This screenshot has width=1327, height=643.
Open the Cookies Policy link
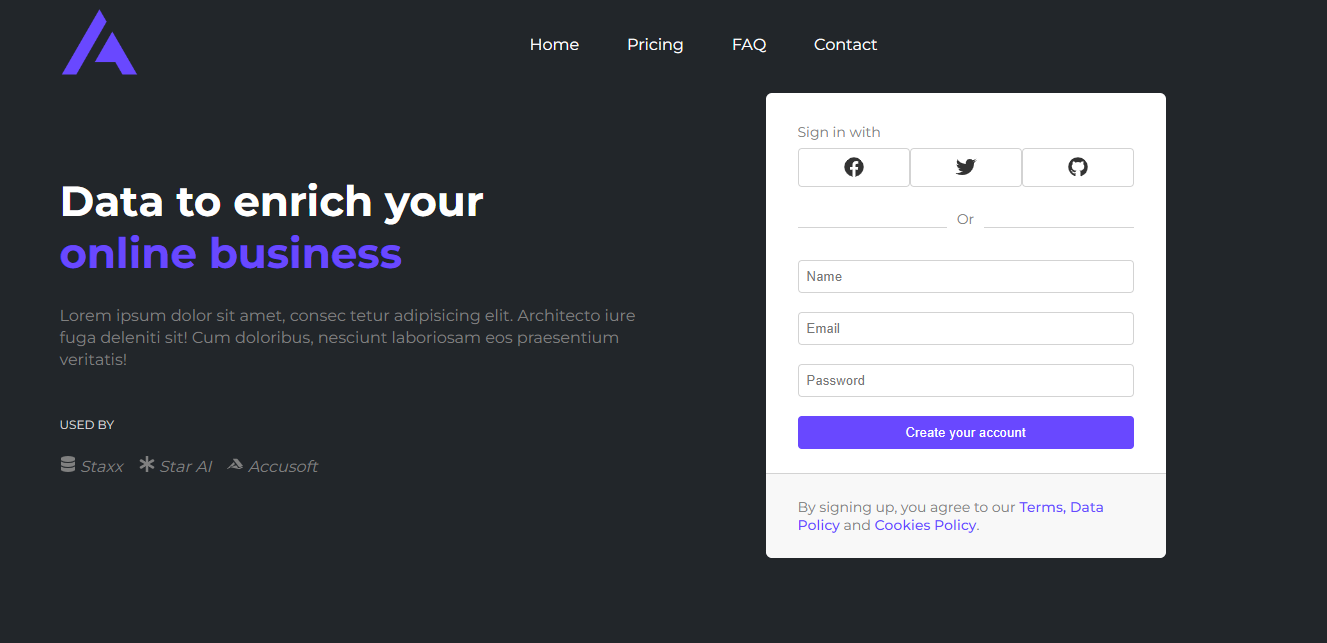pos(925,525)
